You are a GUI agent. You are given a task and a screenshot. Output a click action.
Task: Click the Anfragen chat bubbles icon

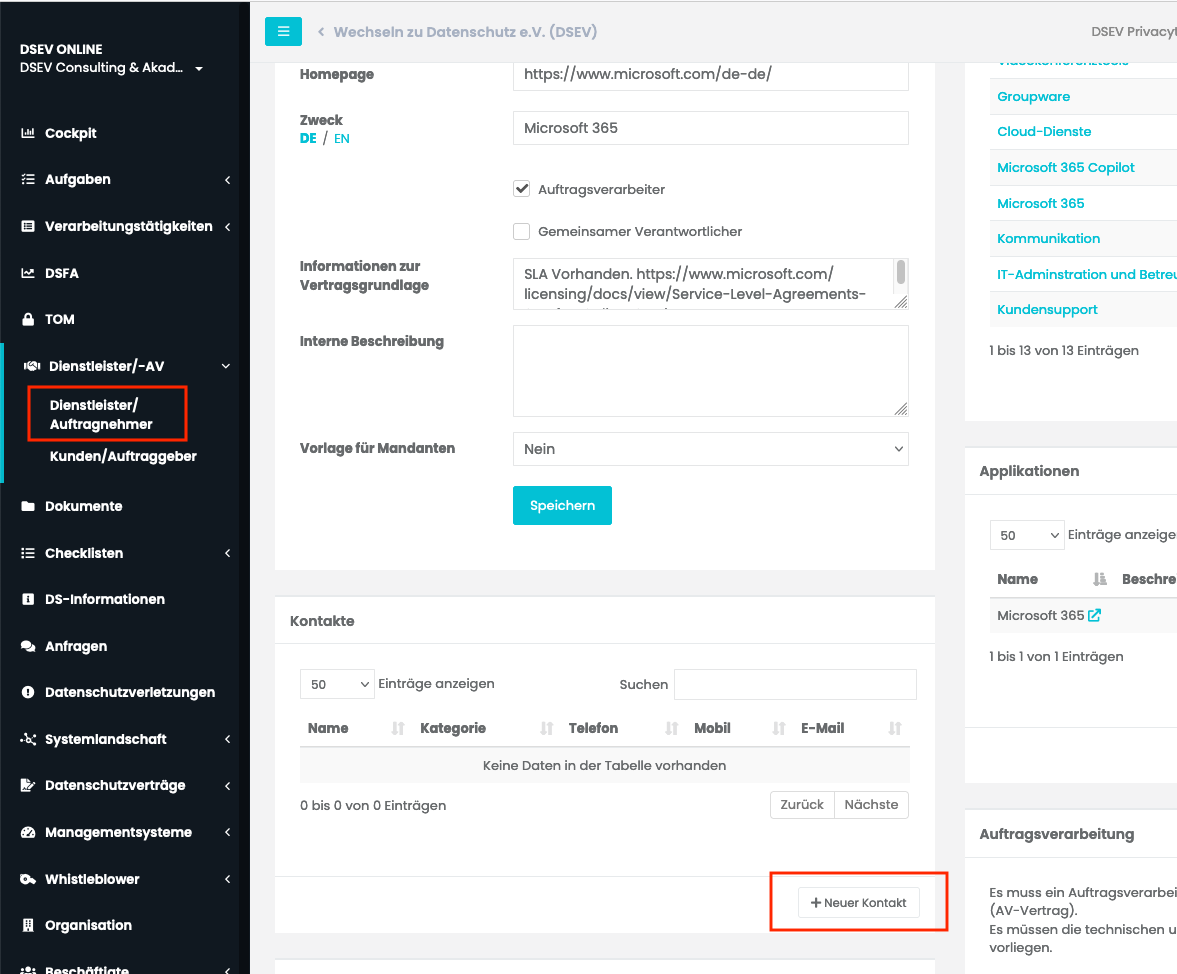28,646
